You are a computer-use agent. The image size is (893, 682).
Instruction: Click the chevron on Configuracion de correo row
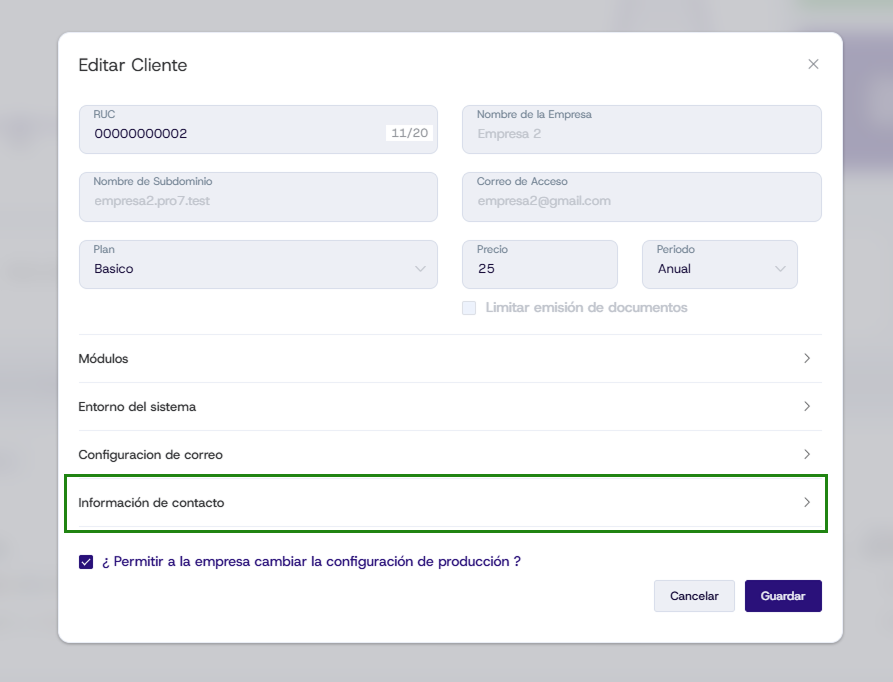coord(806,454)
